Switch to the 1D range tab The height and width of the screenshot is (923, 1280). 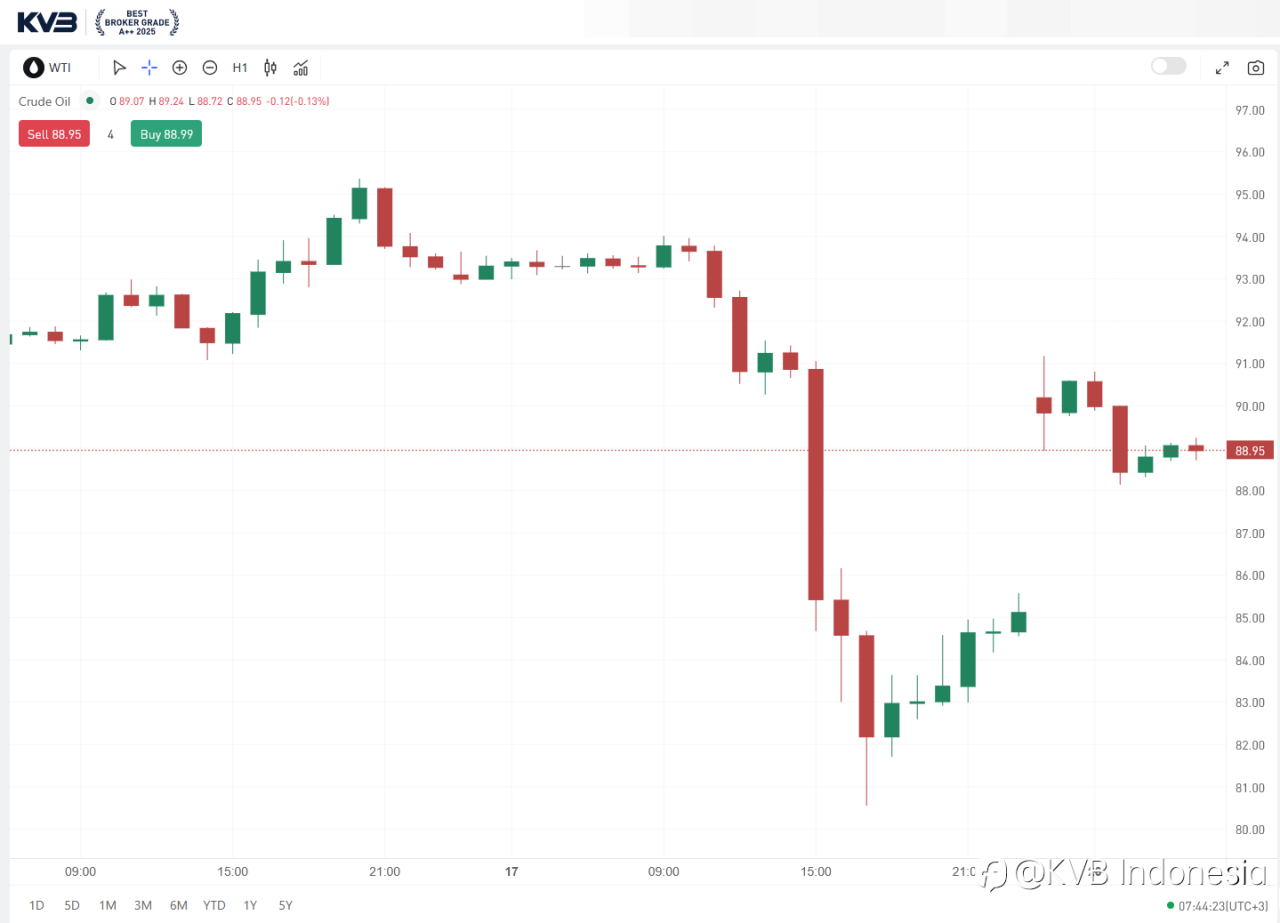click(37, 905)
